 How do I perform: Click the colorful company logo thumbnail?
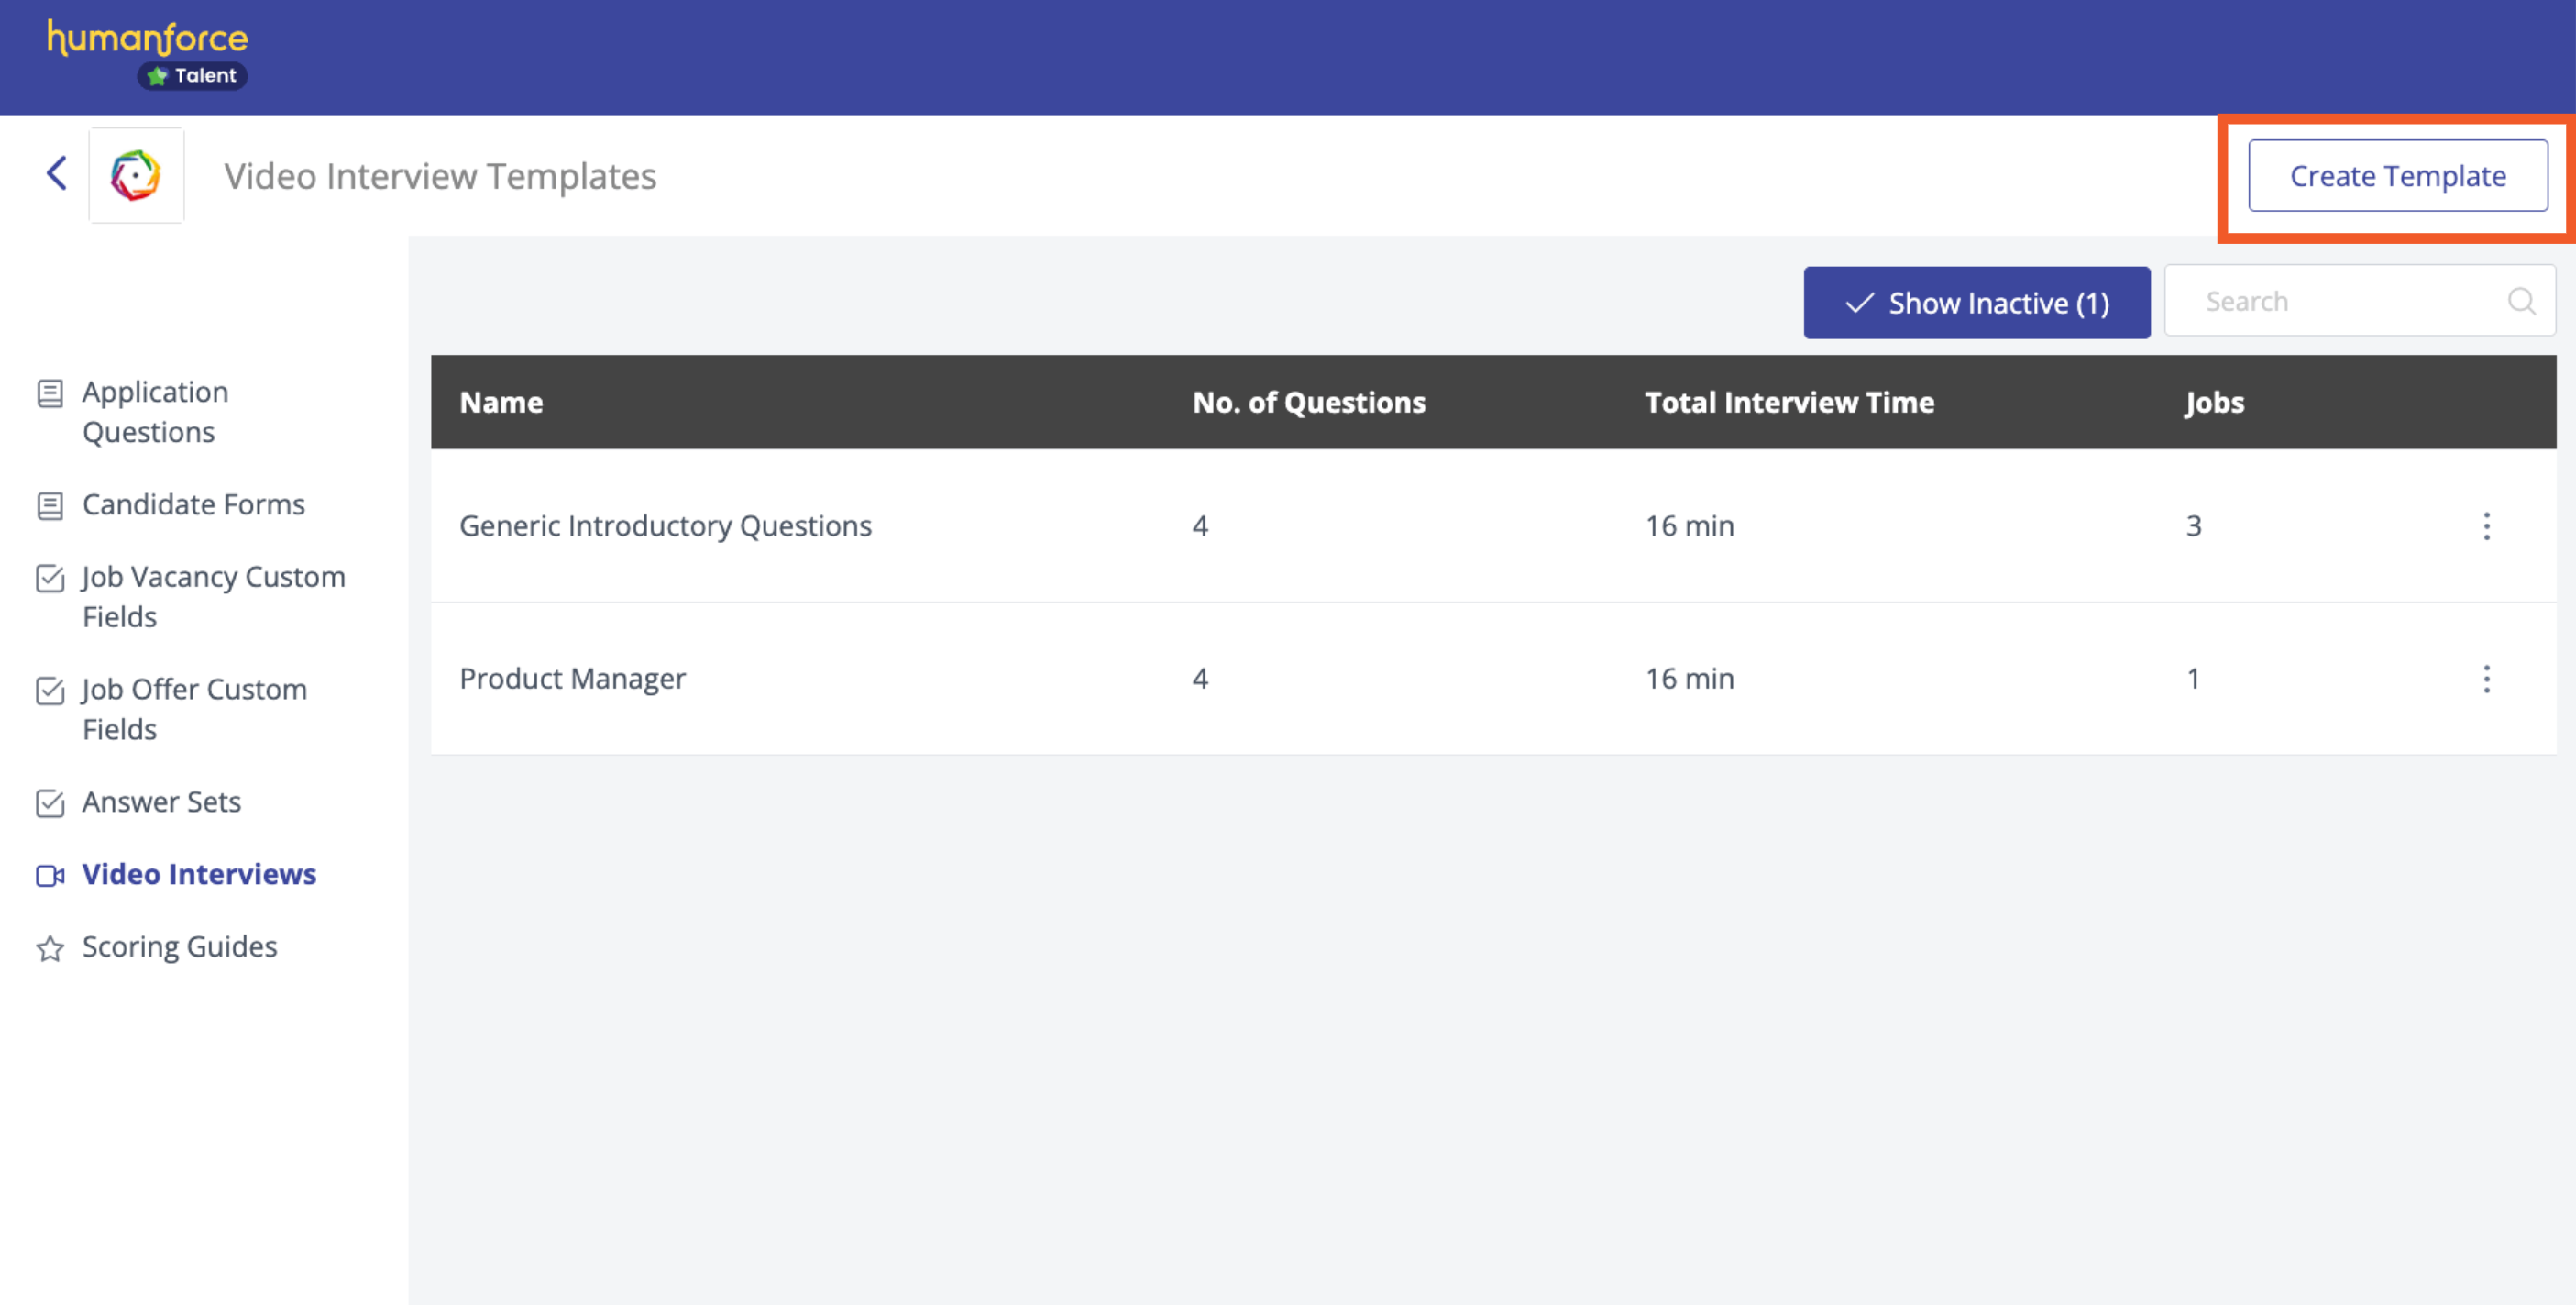(136, 175)
